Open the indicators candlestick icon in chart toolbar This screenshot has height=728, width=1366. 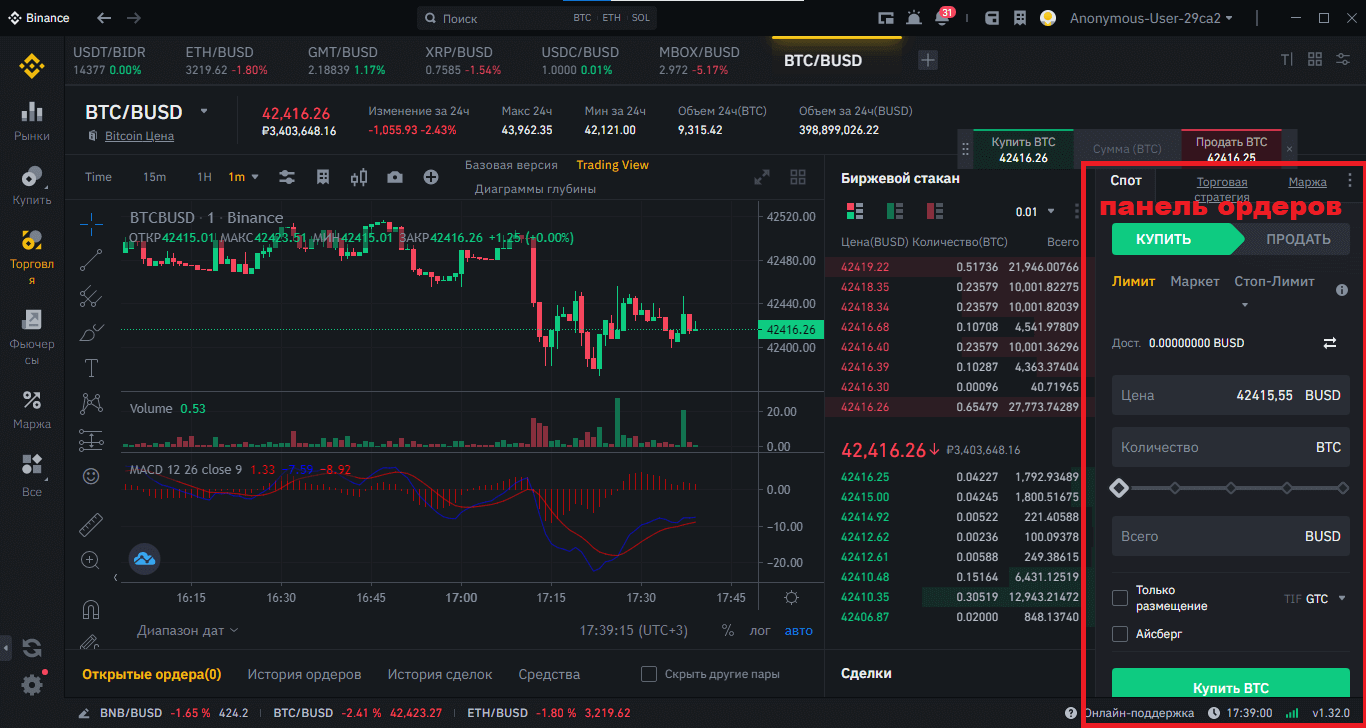359,177
